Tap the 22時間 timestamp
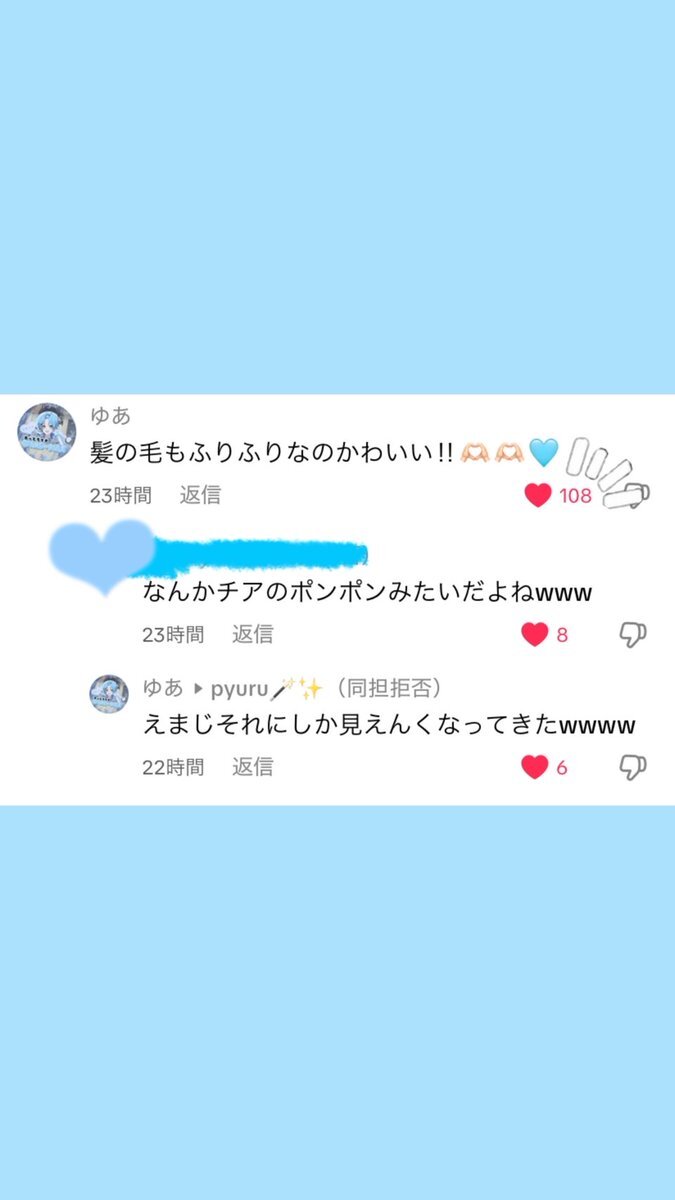The height and width of the screenshot is (1200, 675). [173, 767]
